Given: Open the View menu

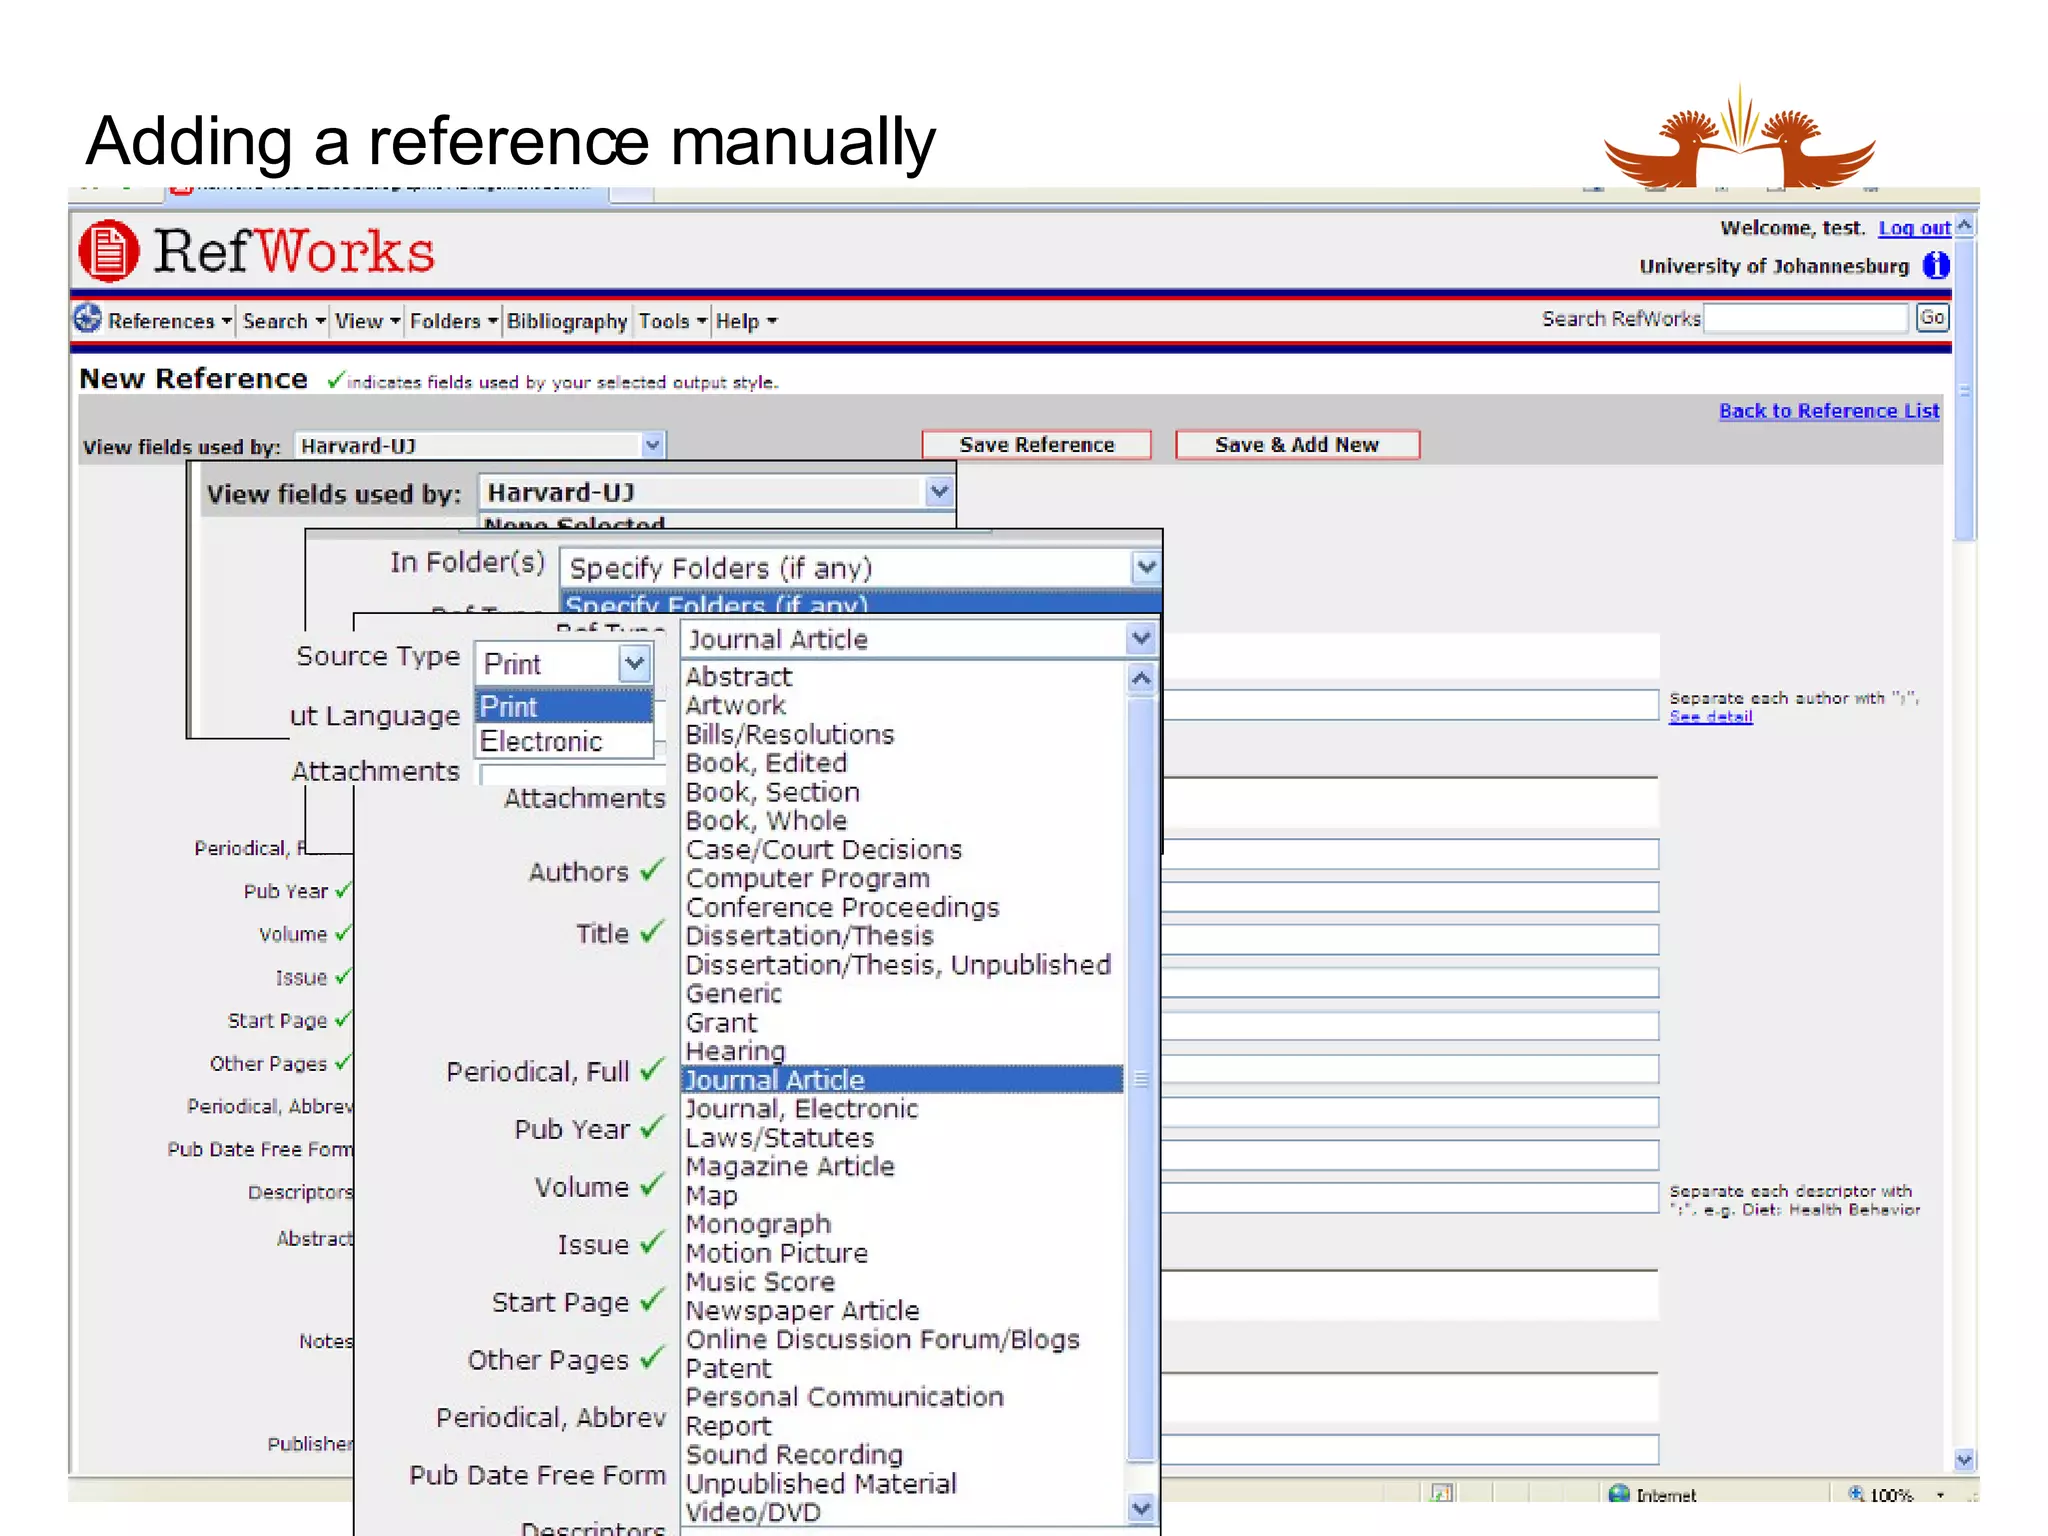Looking at the screenshot, I should pos(367,321).
